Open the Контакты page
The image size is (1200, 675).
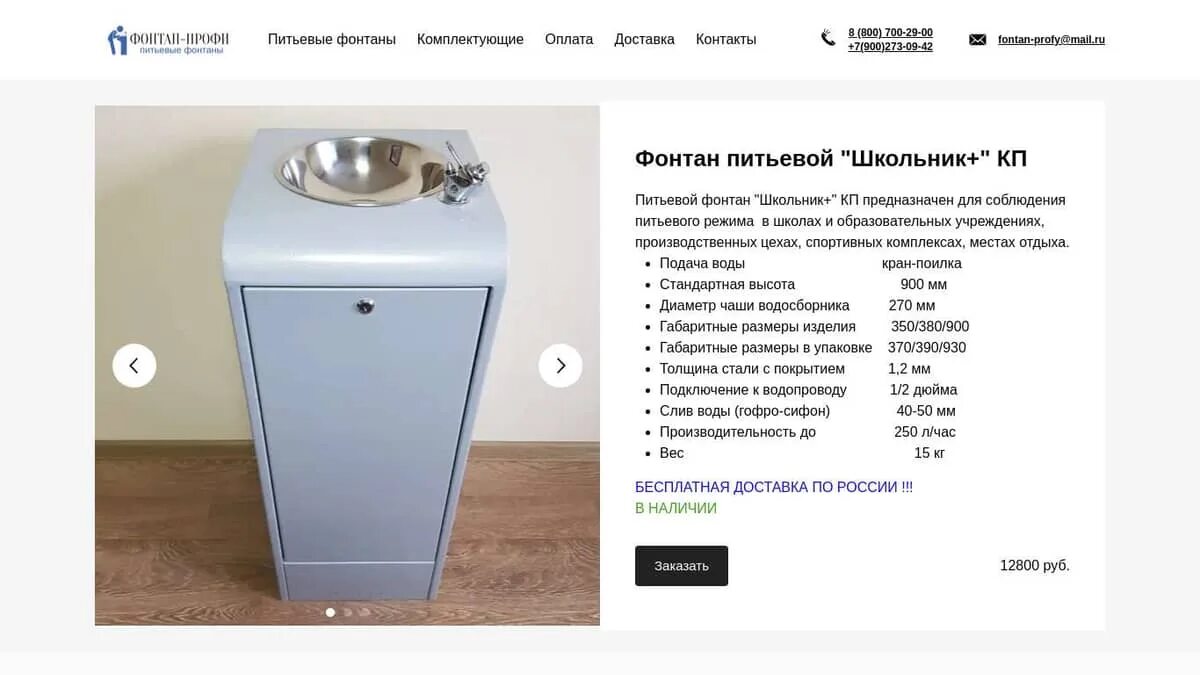(726, 40)
